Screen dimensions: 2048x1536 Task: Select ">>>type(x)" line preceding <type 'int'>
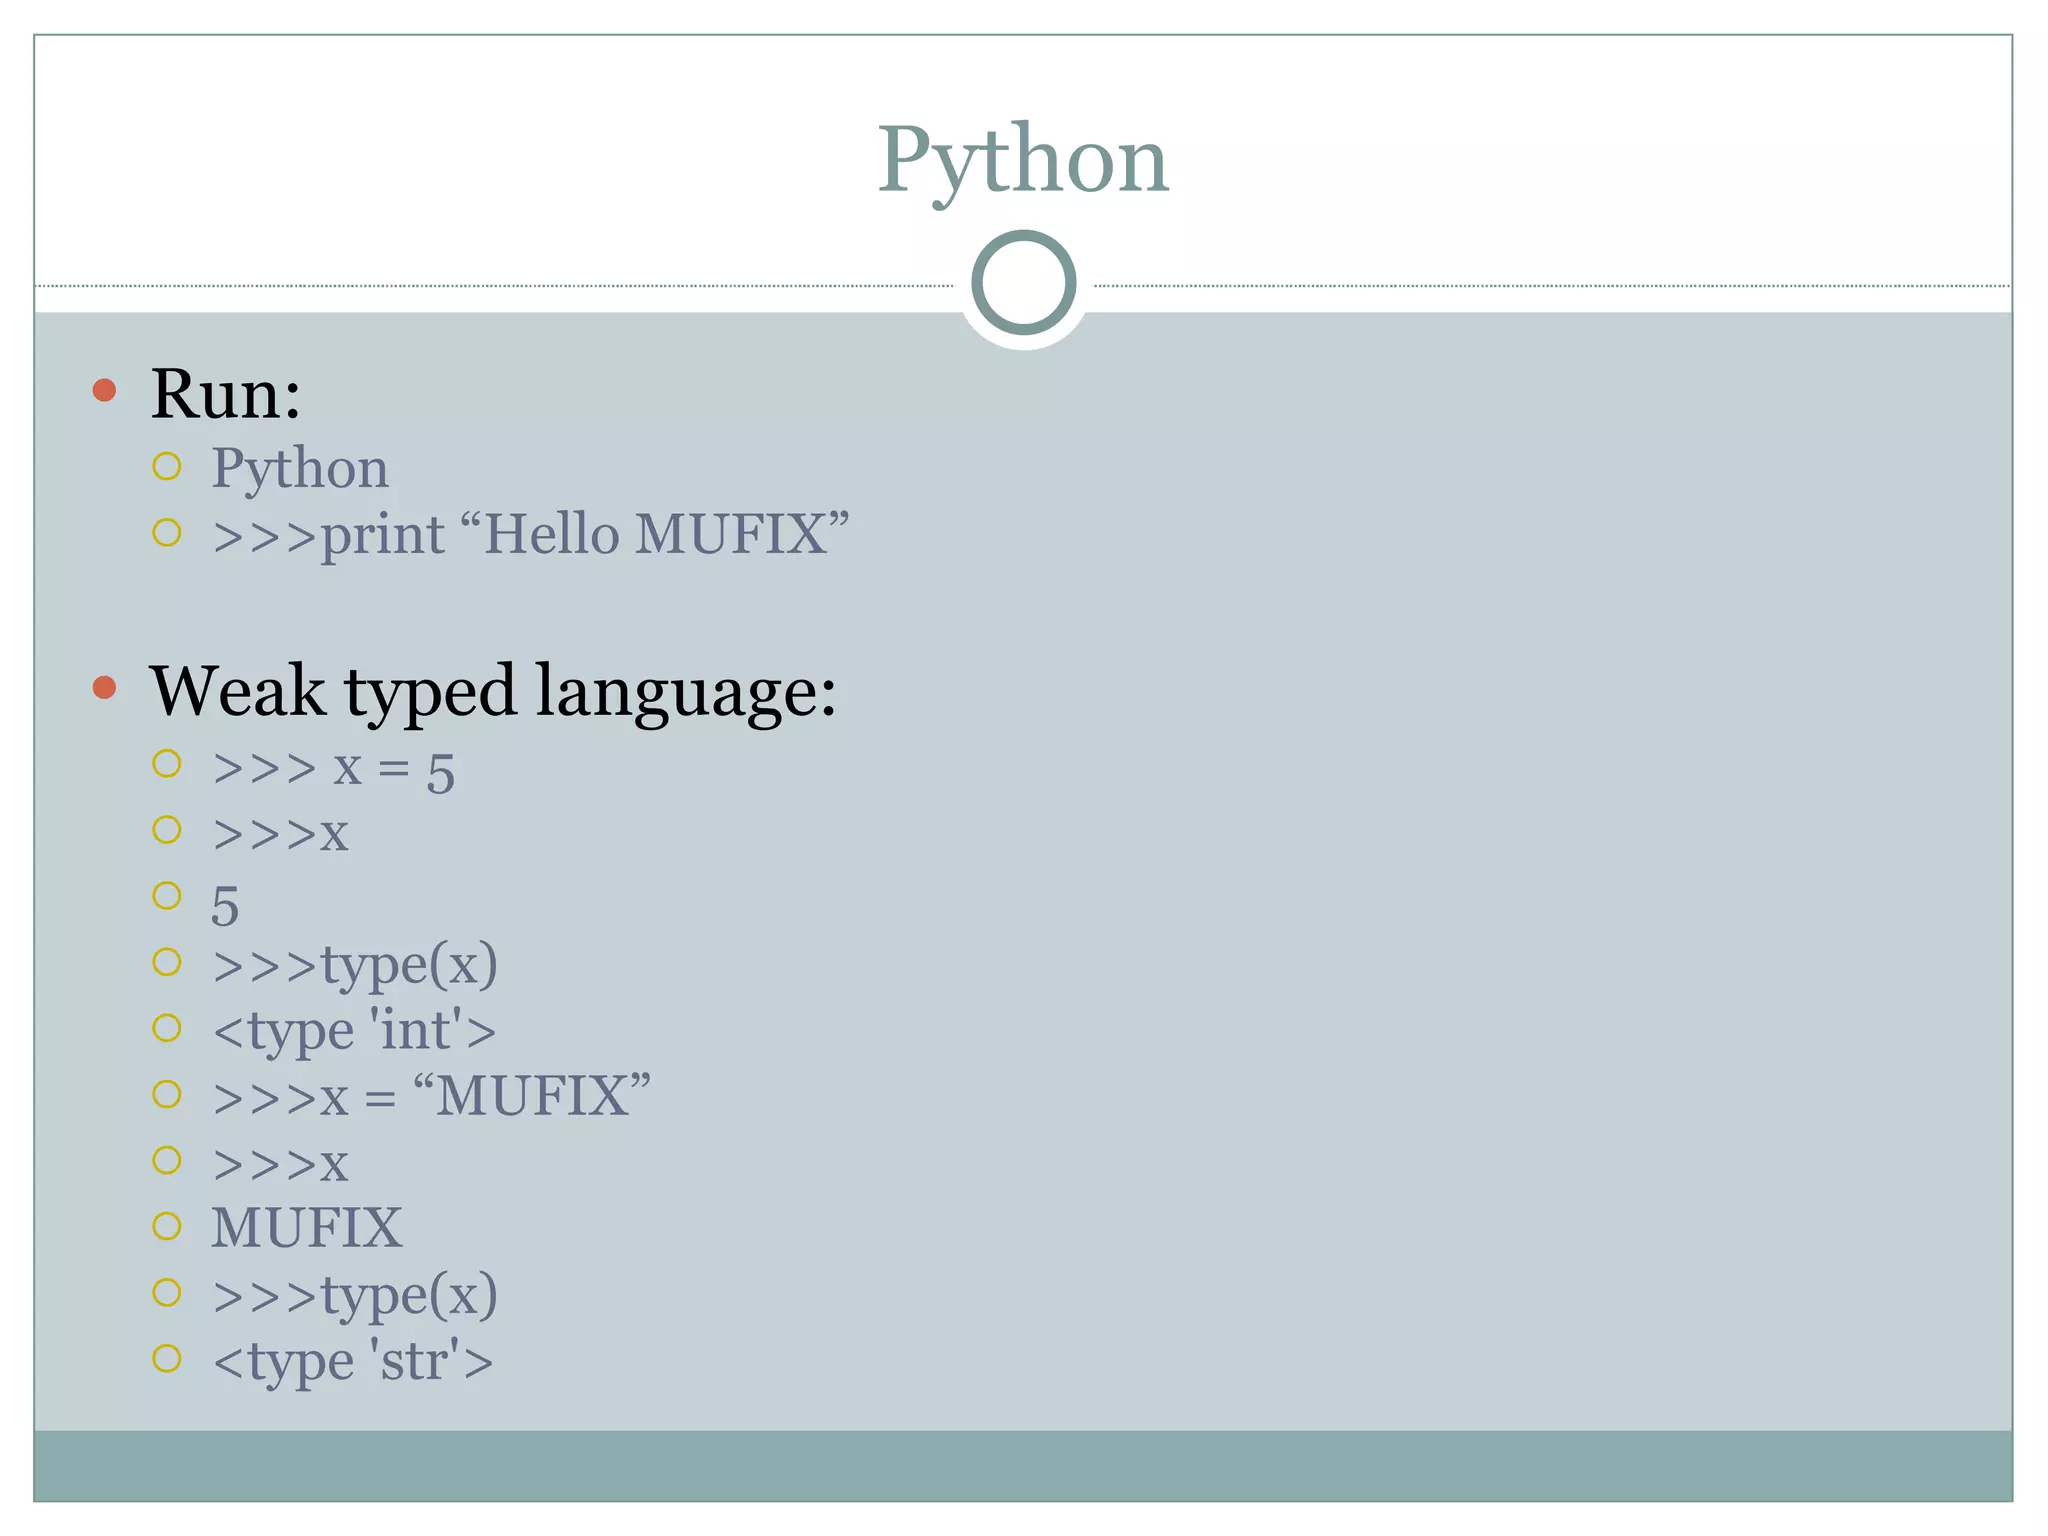pyautogui.click(x=355, y=966)
